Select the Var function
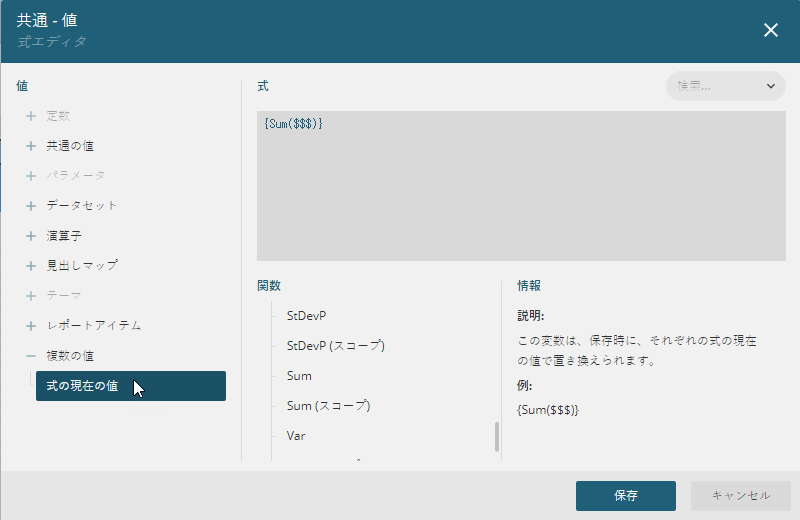This screenshot has height=520, width=800. (296, 436)
